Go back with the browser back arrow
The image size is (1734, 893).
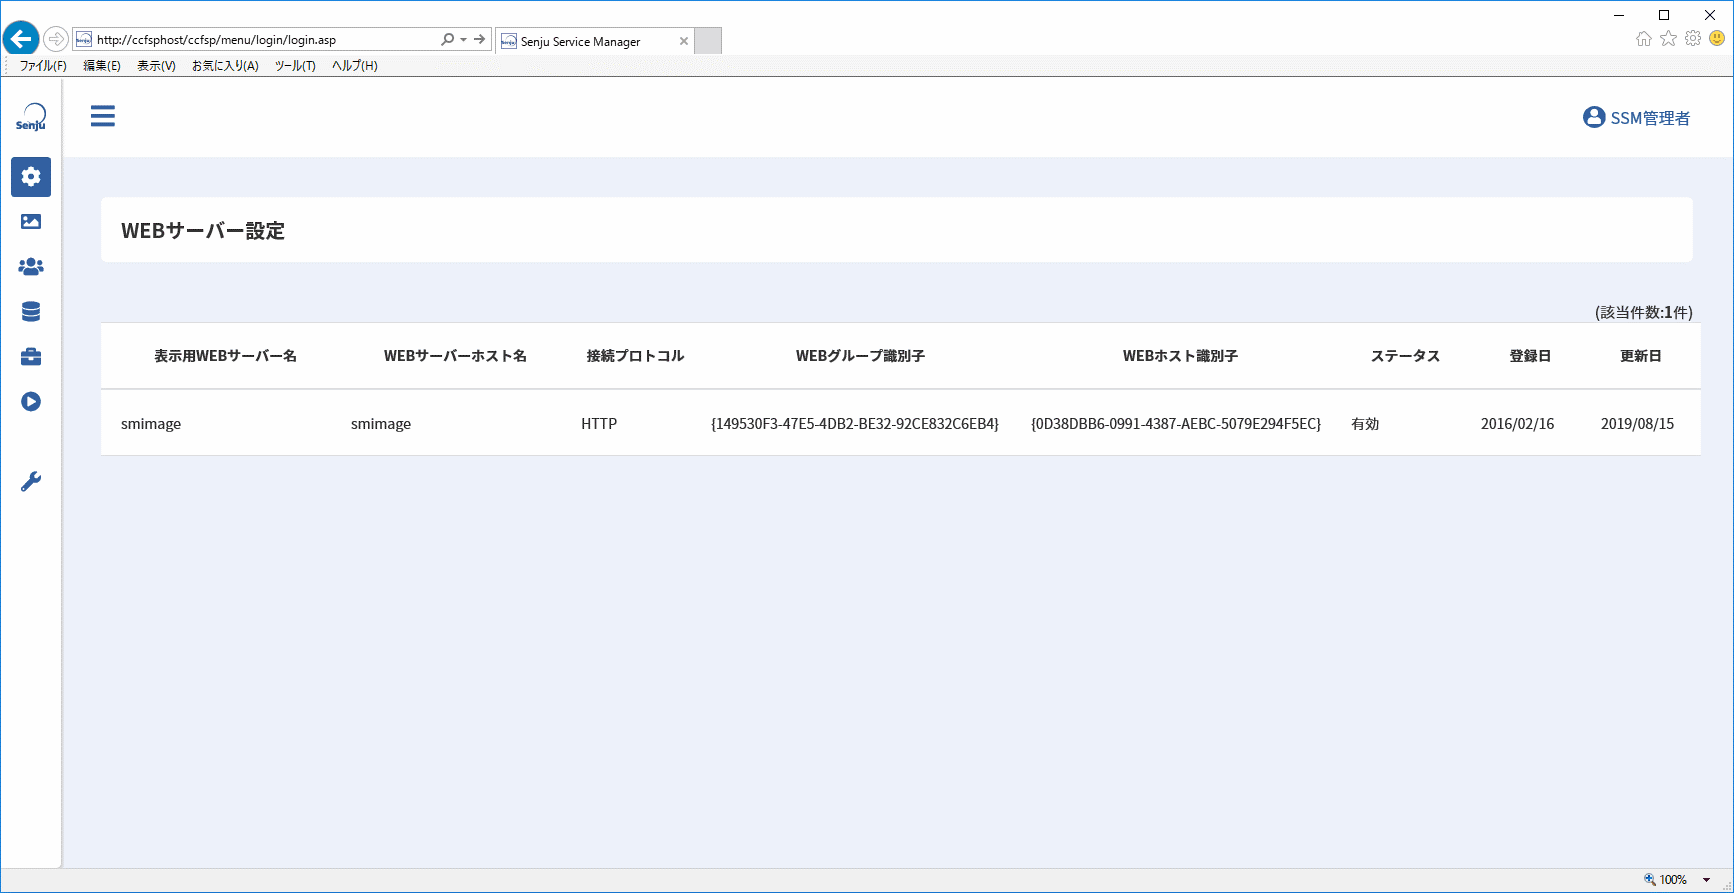[x=21, y=39]
